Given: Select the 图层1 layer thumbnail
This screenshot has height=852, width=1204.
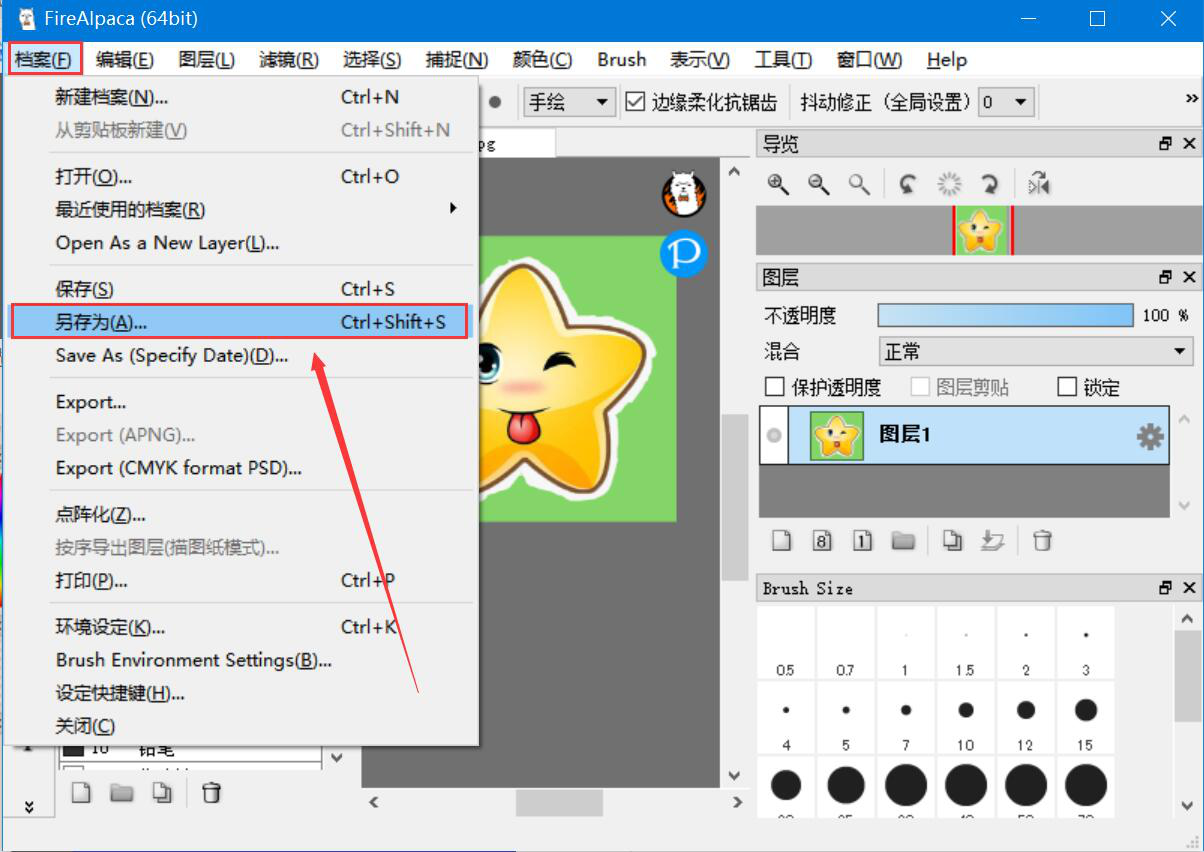Looking at the screenshot, I should click(837, 435).
